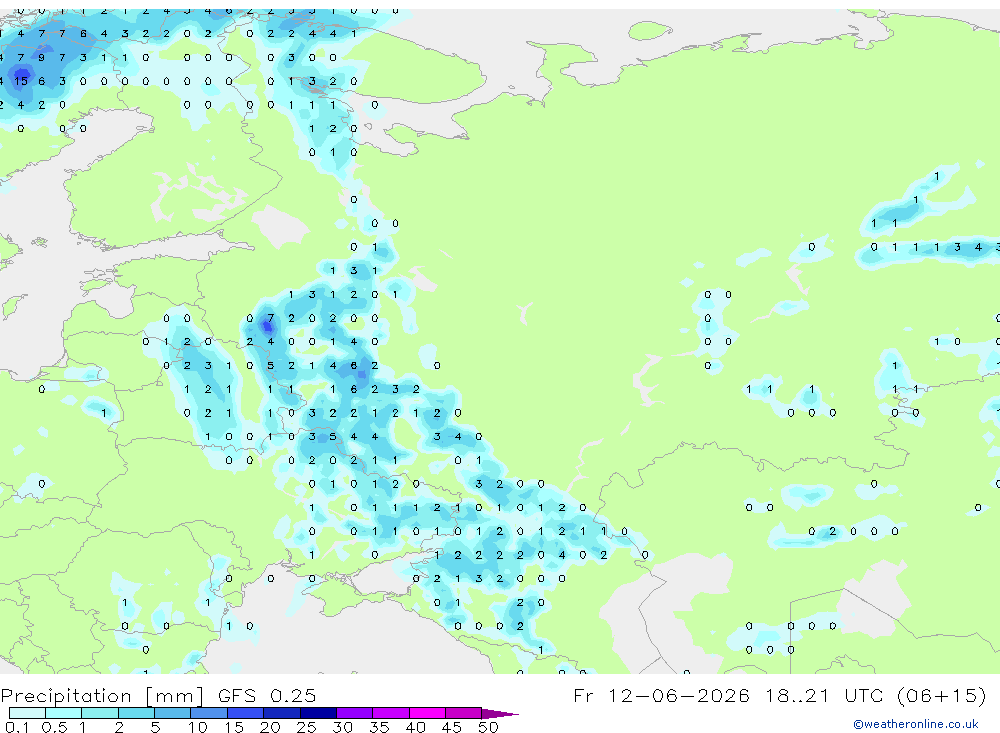This screenshot has width=1000, height=733.
Task: Click the 45–50 mm dark magenta legend swatch
Action: [x=463, y=713]
